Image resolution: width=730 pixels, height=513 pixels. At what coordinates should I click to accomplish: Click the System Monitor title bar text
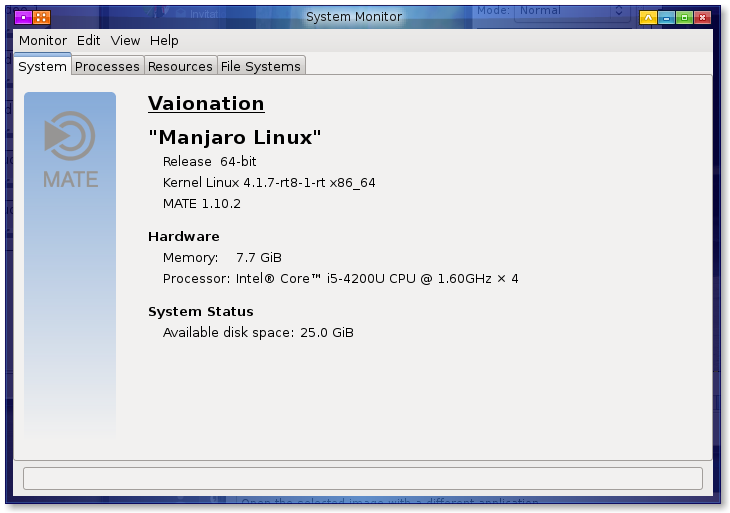[x=354, y=17]
